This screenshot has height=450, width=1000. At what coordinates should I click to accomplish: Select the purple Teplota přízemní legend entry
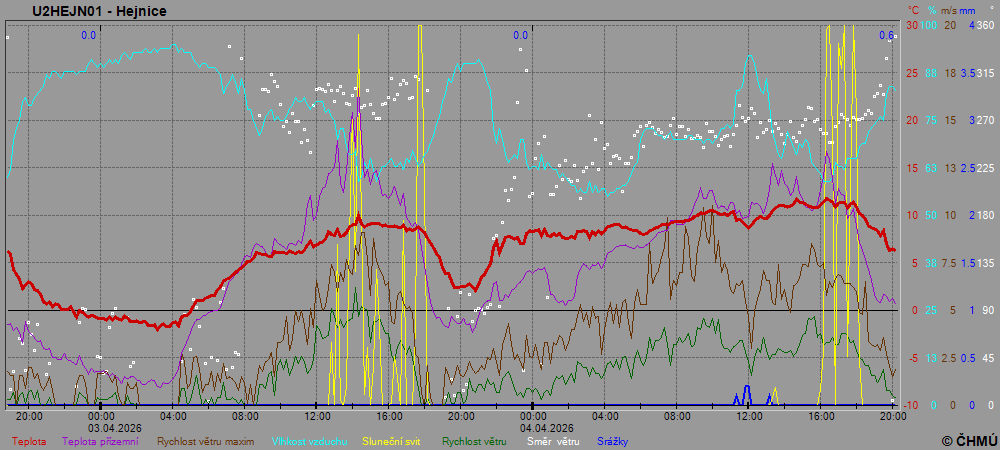click(100, 441)
